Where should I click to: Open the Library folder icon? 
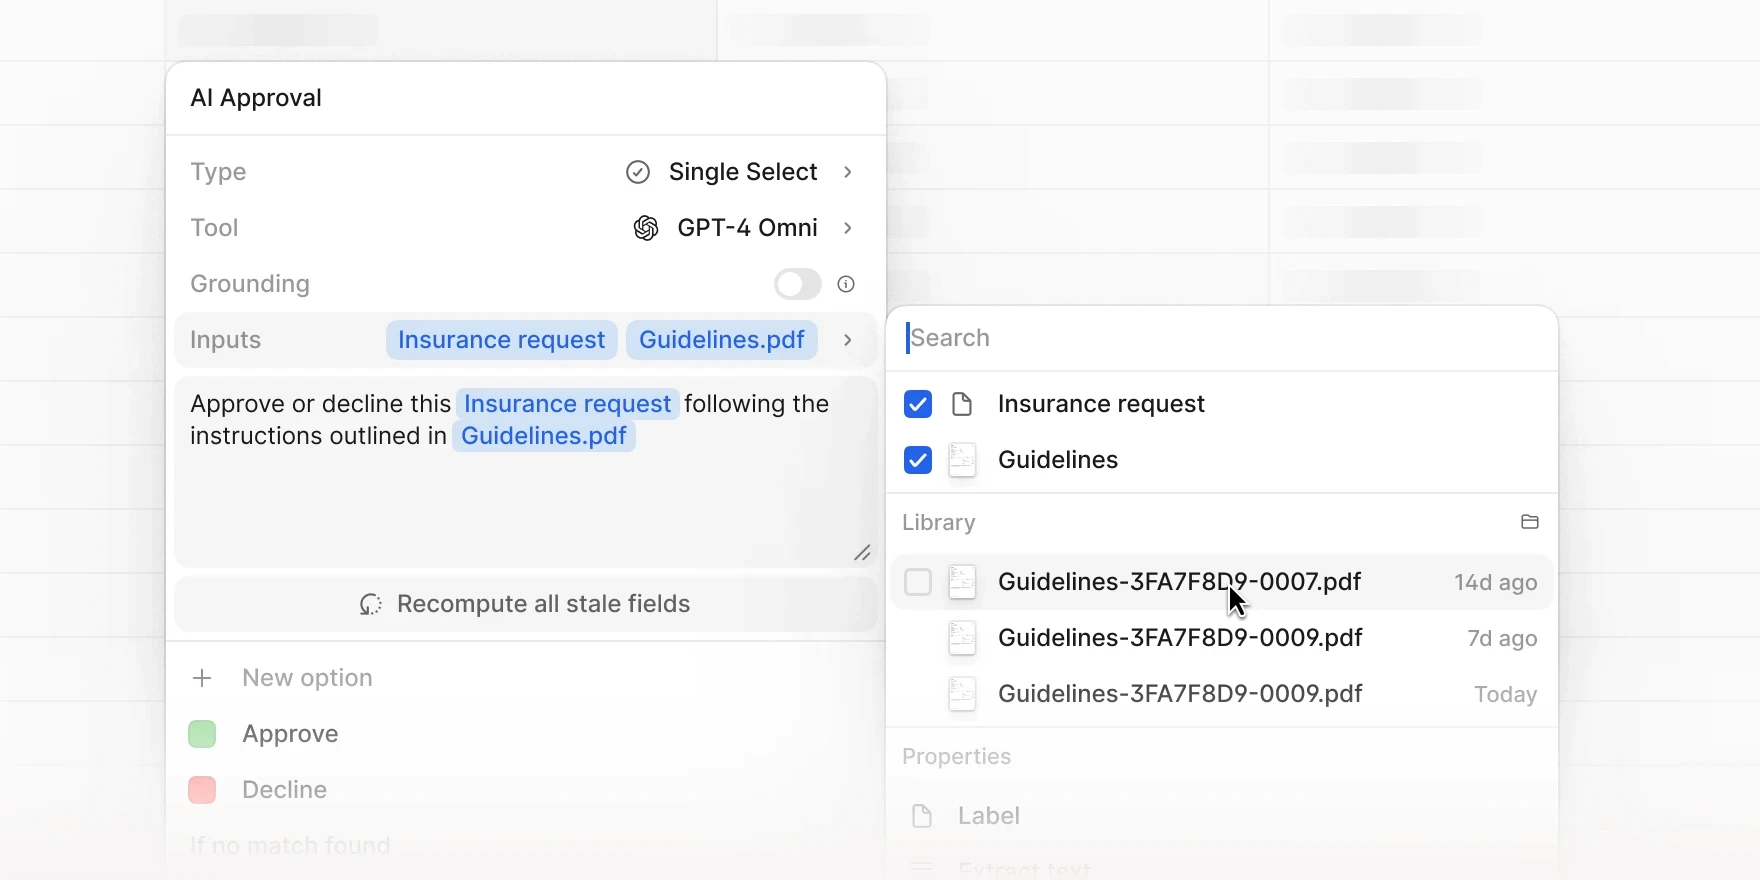1530,522
